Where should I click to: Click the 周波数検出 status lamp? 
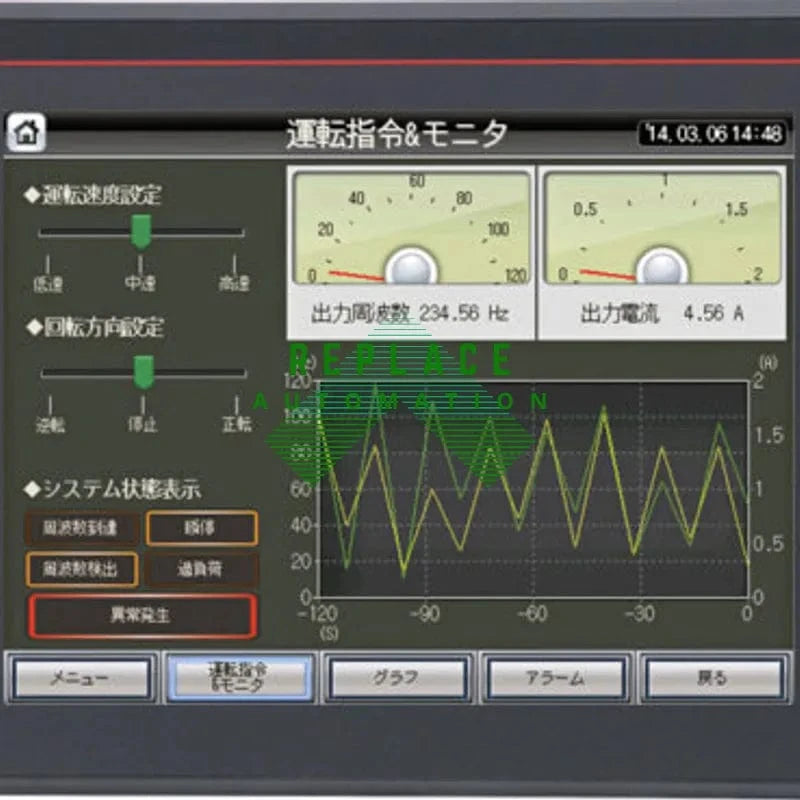[81, 569]
